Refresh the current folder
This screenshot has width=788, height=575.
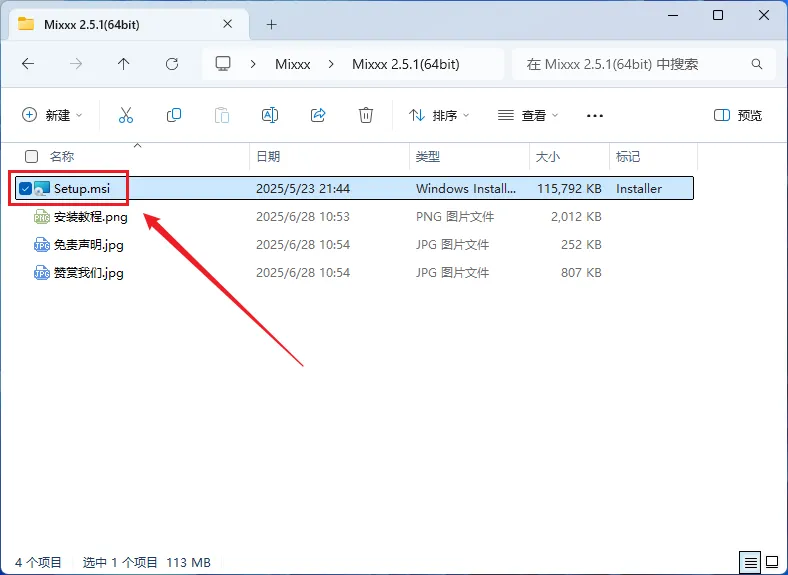[x=172, y=64]
